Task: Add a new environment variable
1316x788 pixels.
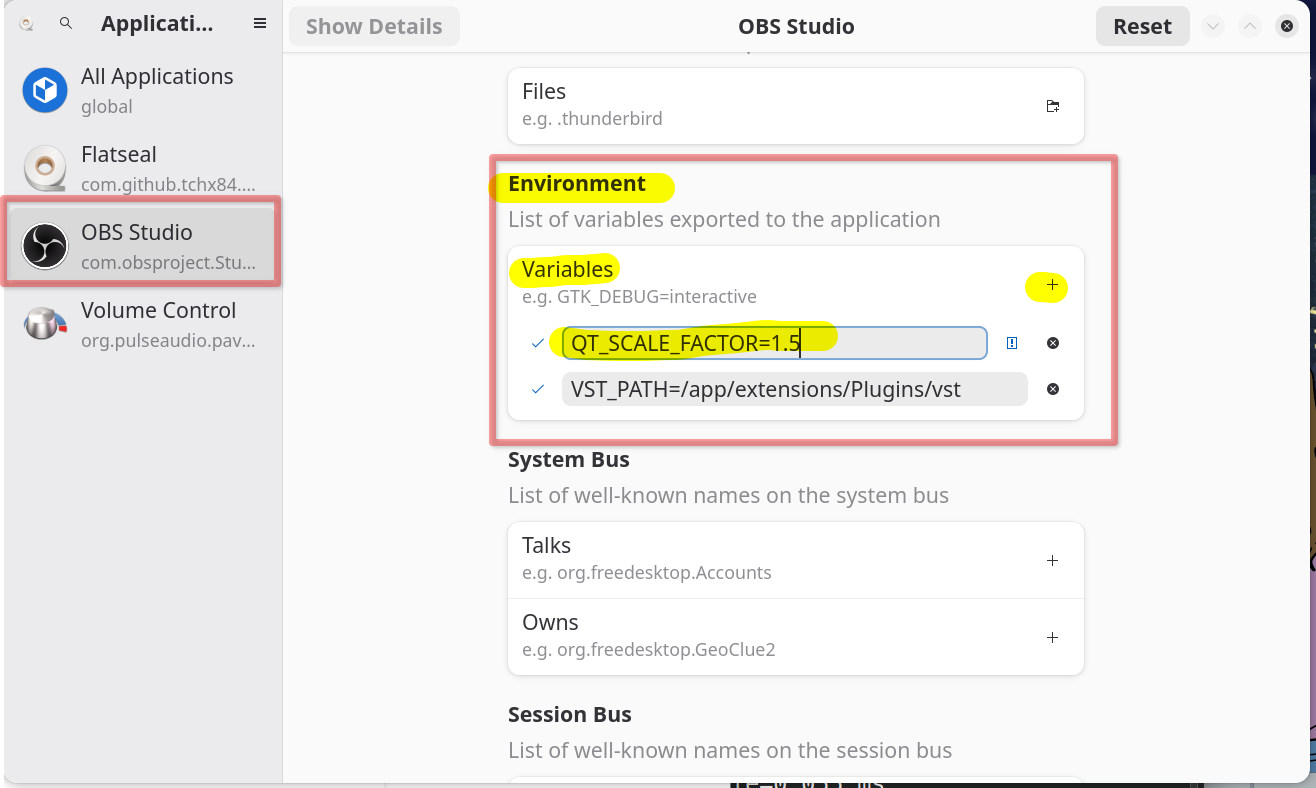Action: [1052, 286]
